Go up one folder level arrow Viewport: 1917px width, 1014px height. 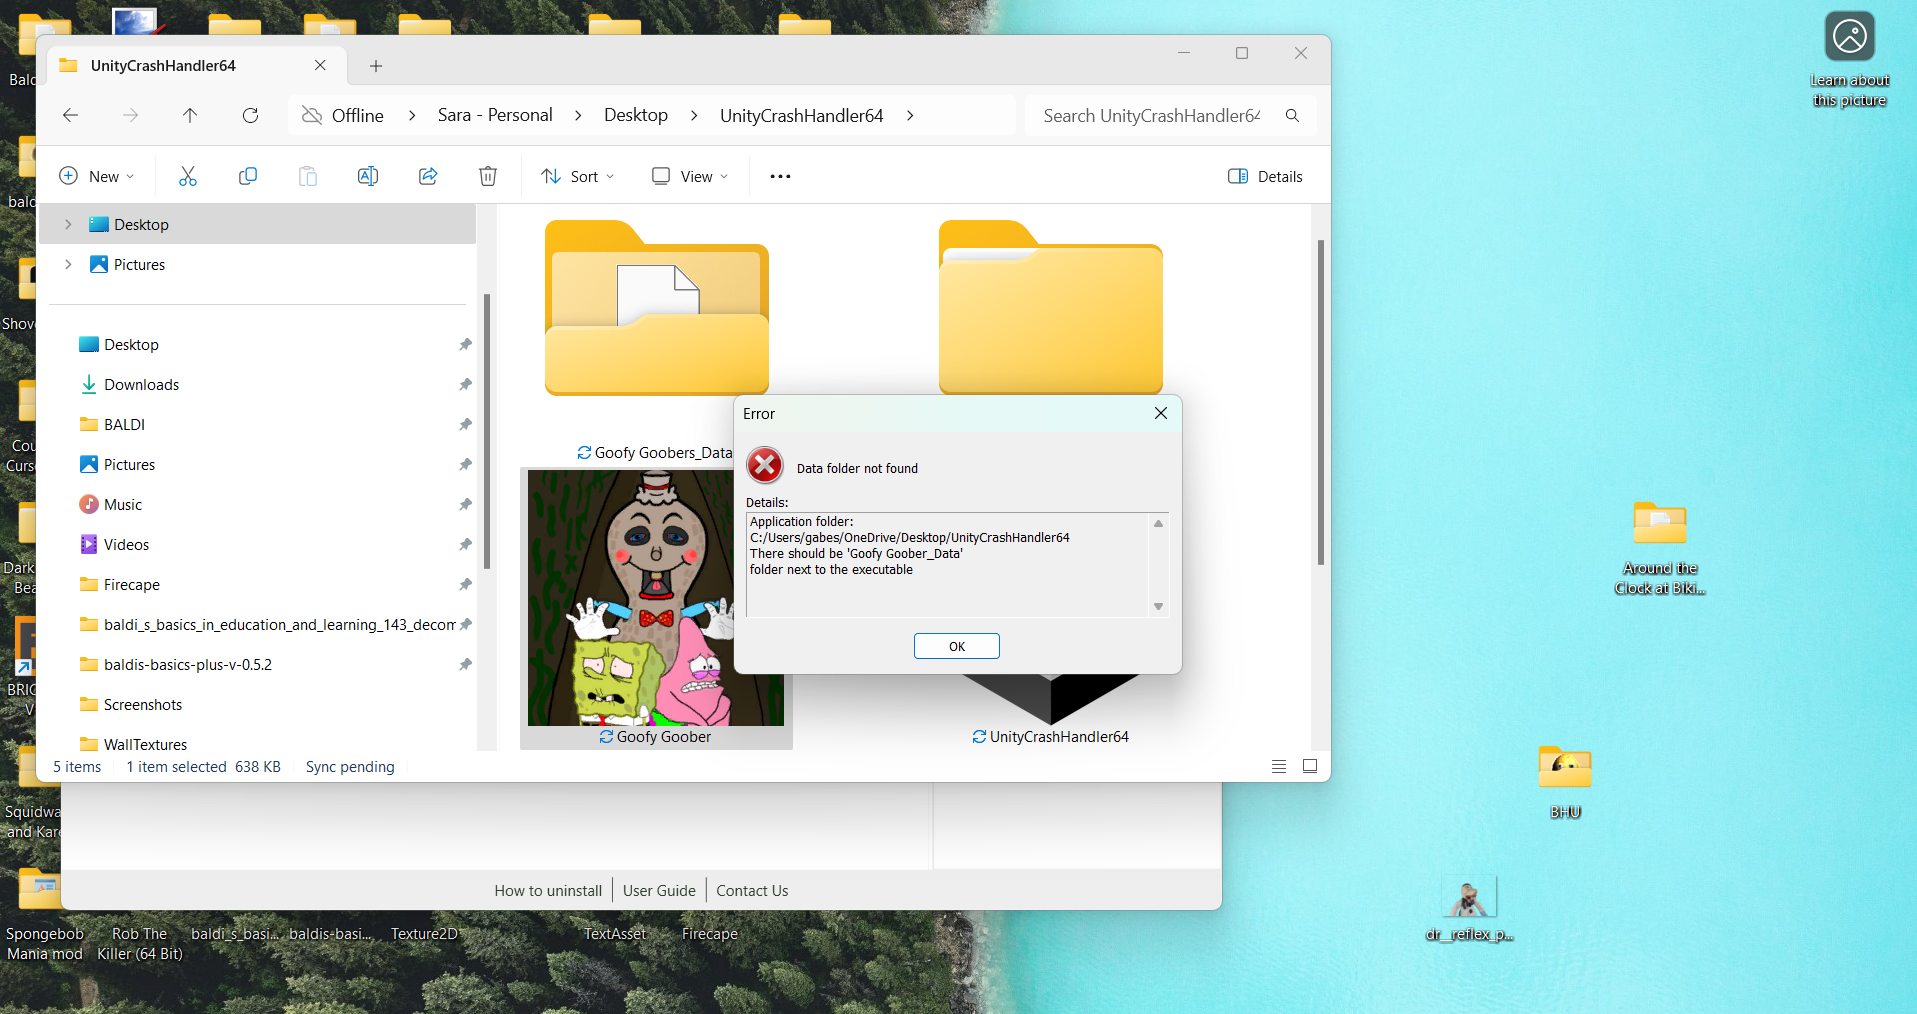pos(190,115)
